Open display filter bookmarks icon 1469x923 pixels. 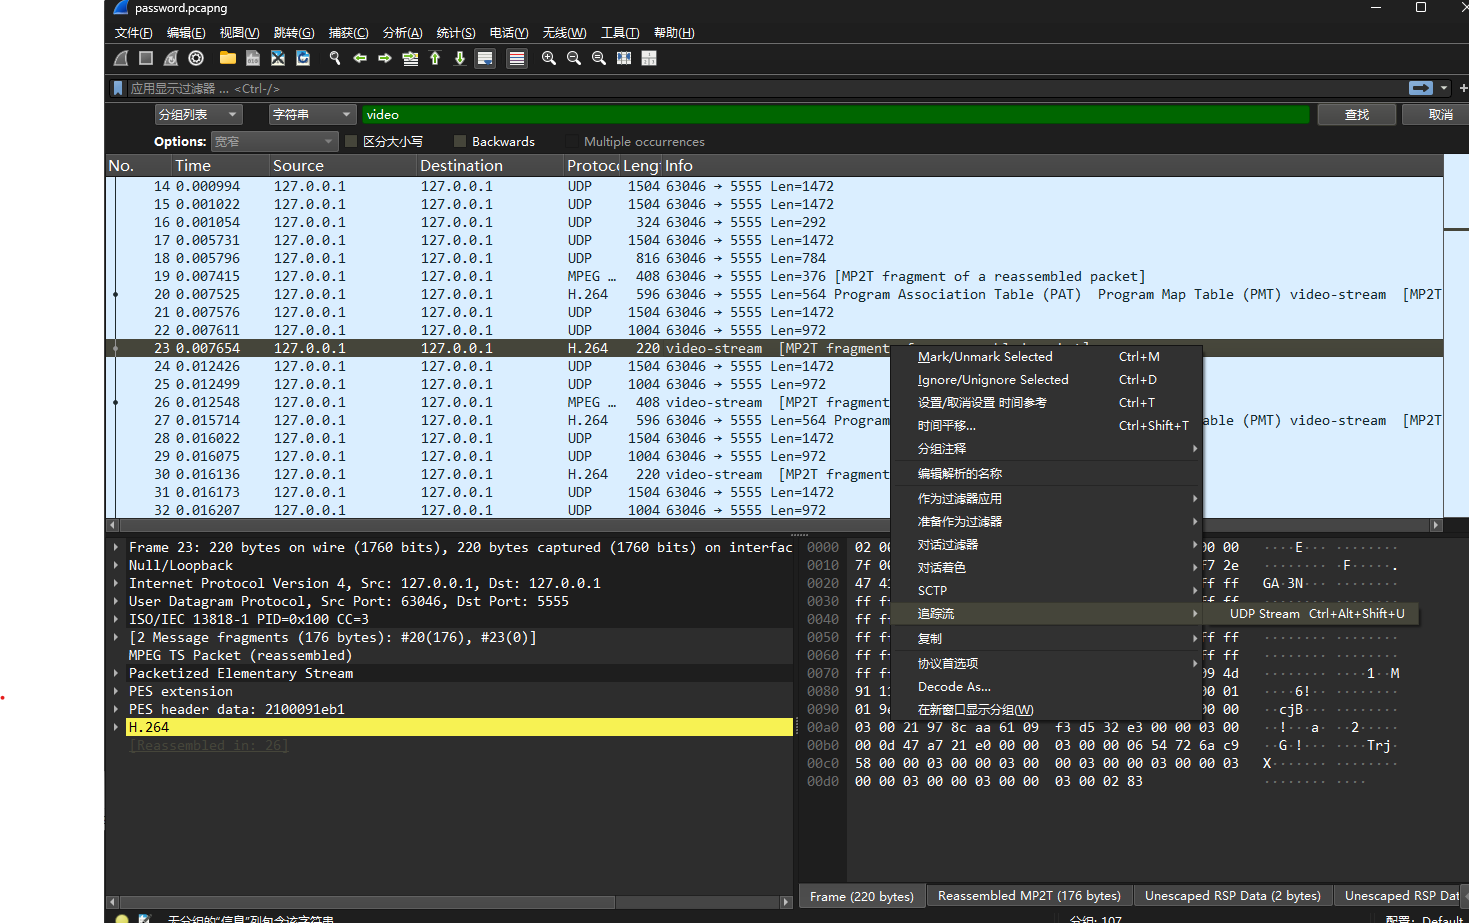point(118,89)
